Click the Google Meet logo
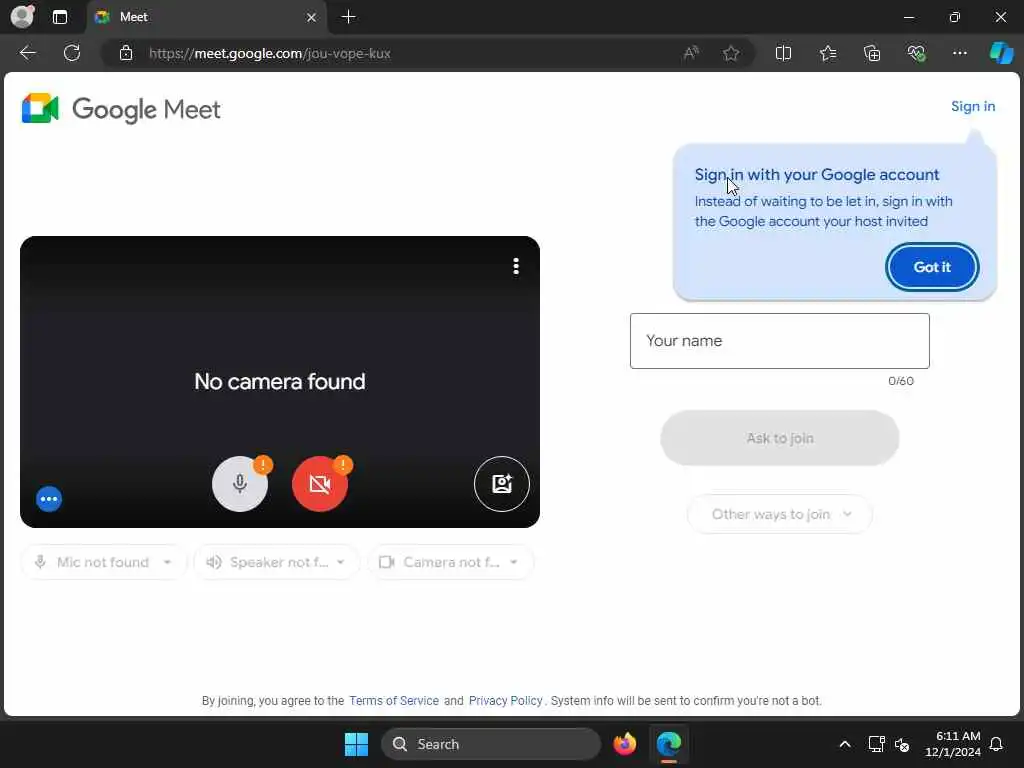This screenshot has height=768, width=1024. coord(121,109)
